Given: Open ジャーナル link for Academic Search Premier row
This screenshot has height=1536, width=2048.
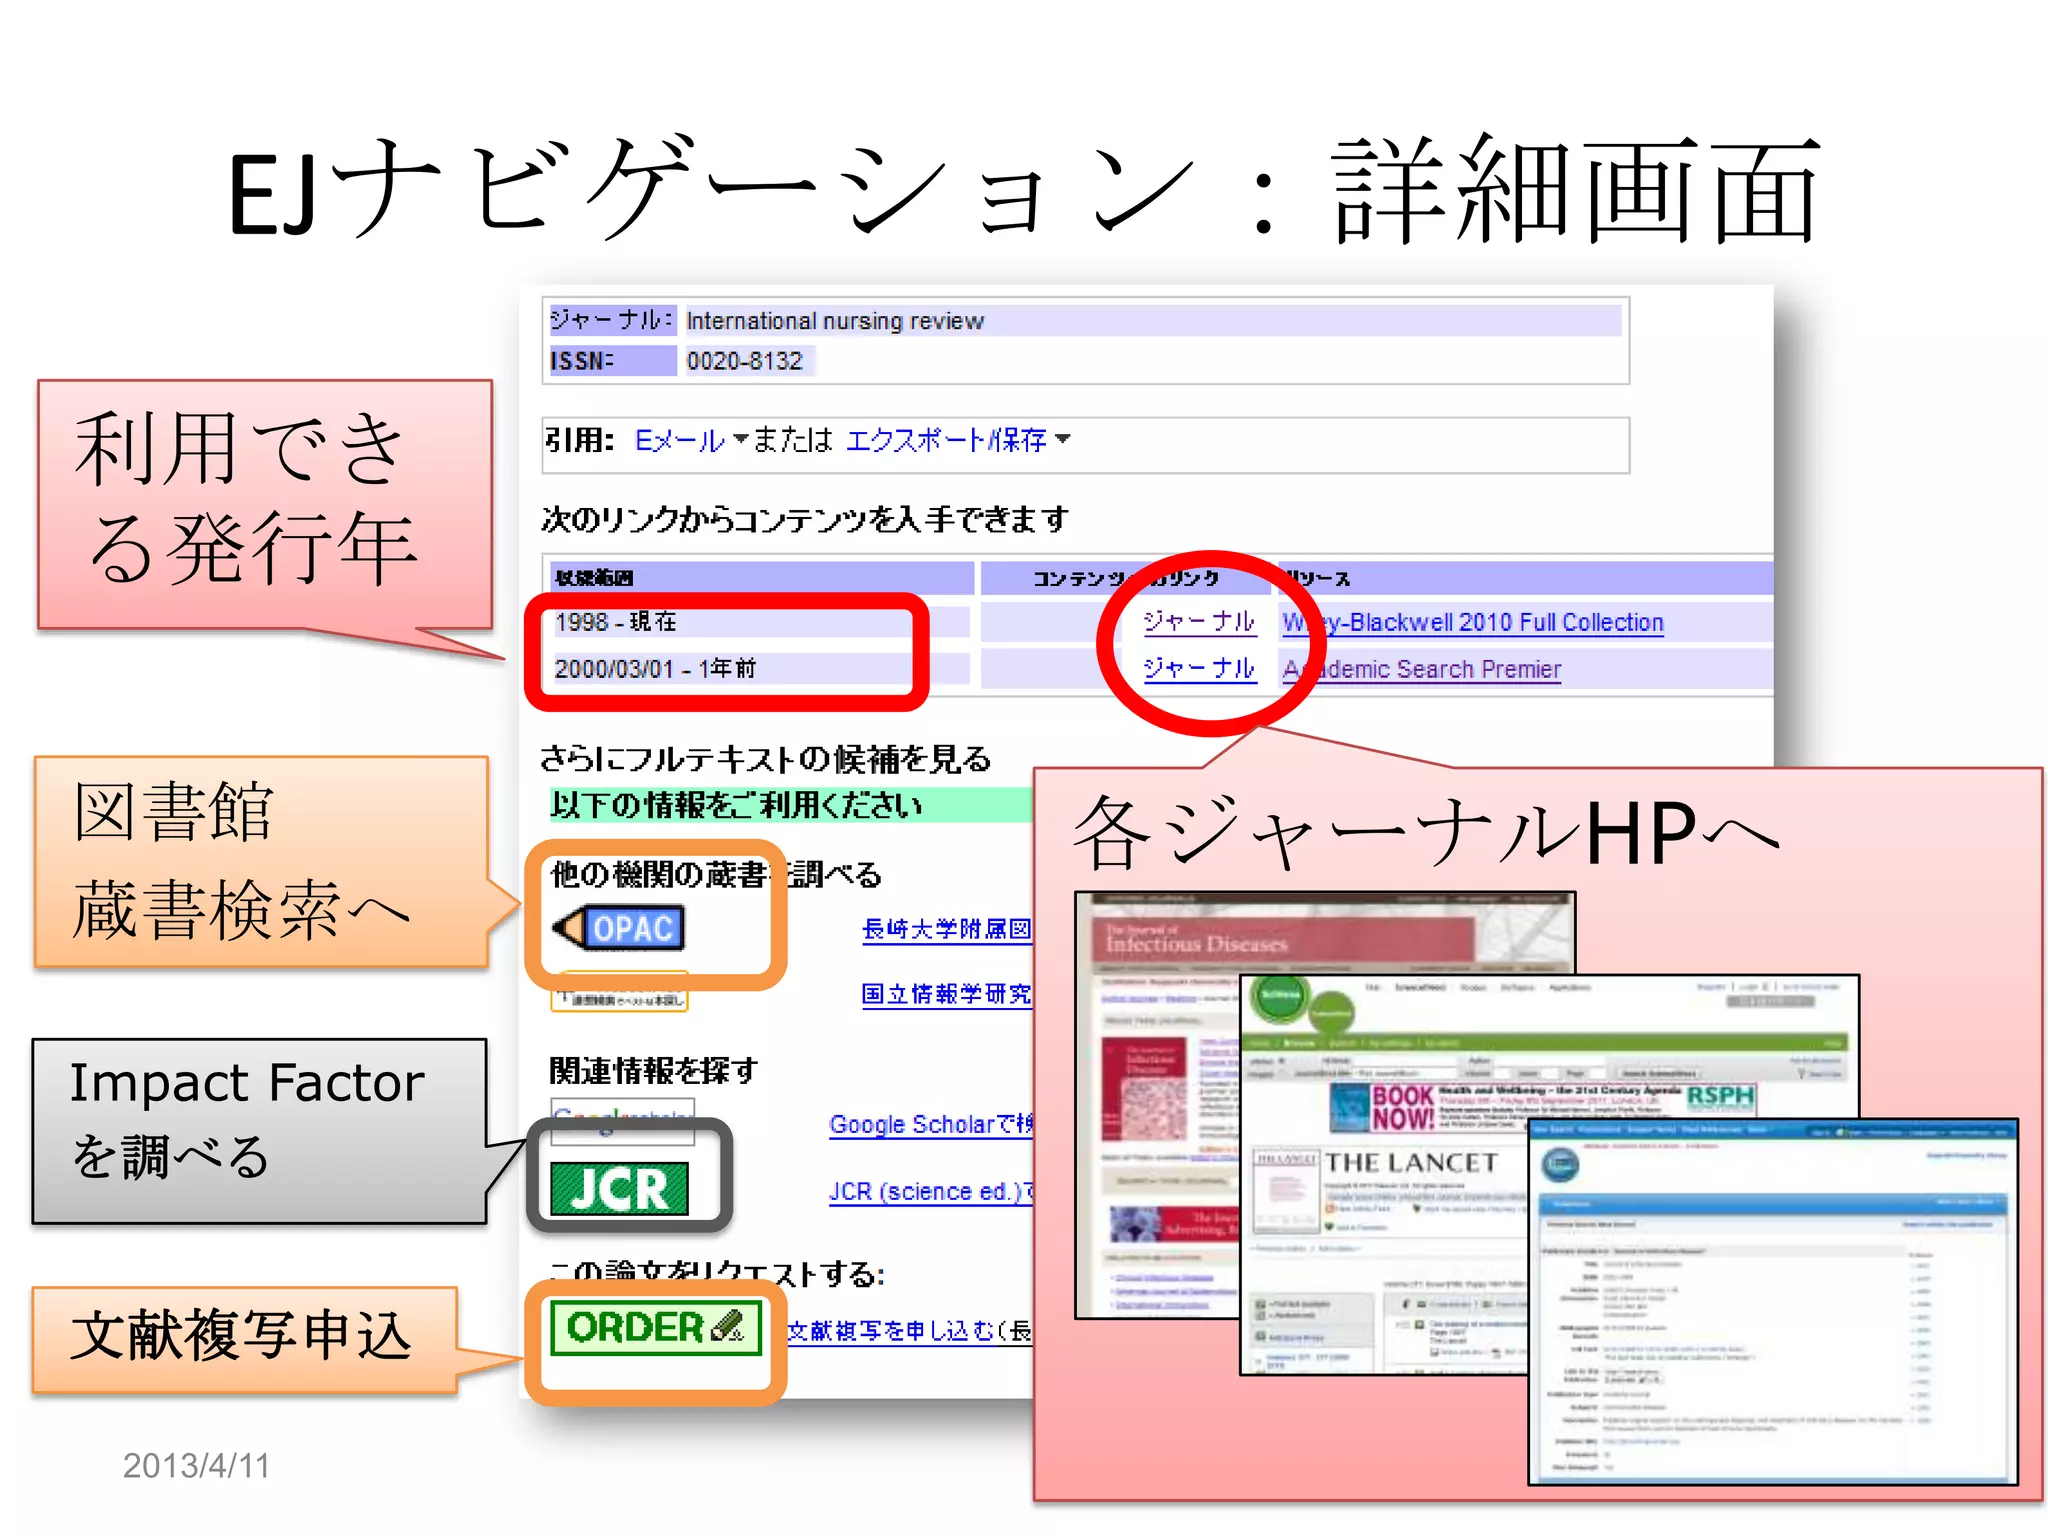Looking at the screenshot, I should [x=1198, y=668].
